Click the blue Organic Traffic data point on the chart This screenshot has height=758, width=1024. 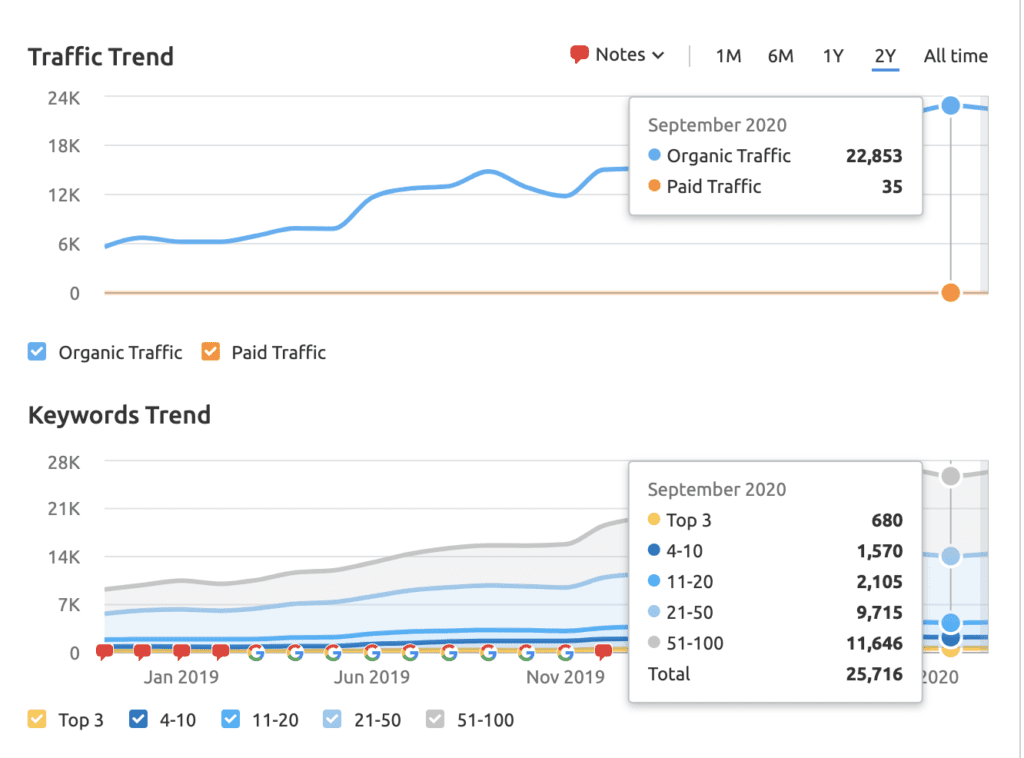951,105
